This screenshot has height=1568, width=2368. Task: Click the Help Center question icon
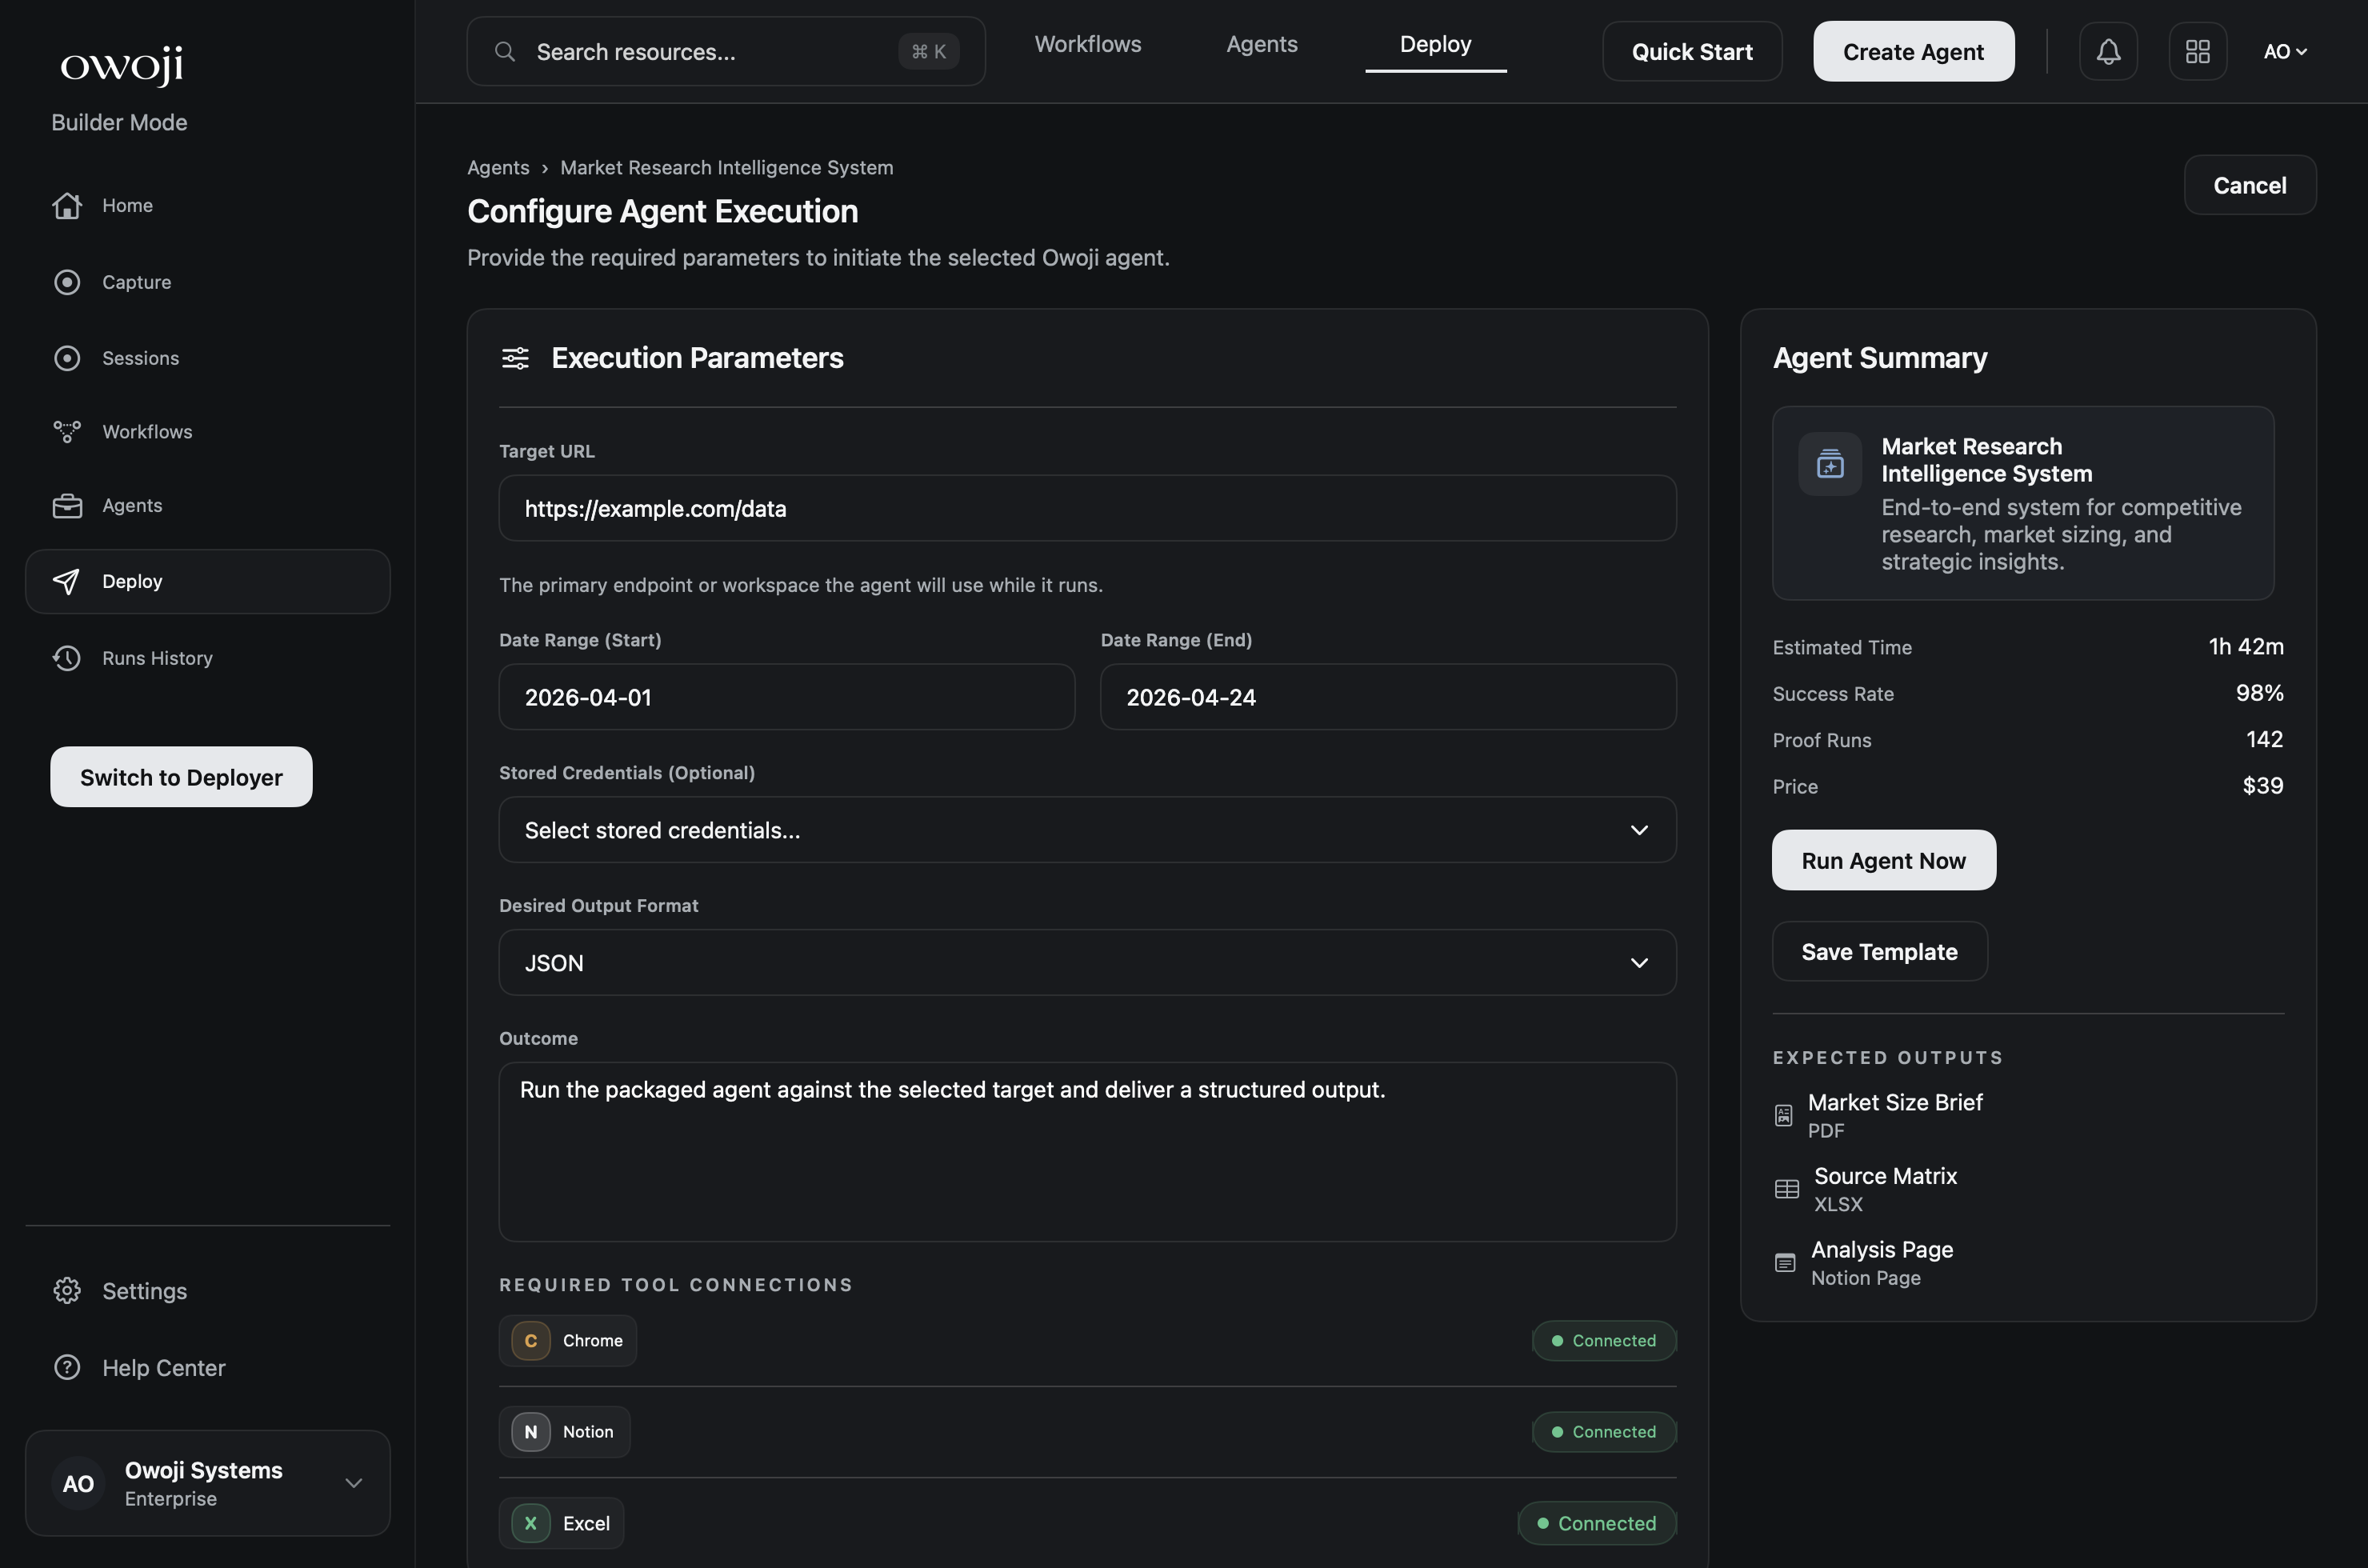click(66, 1367)
